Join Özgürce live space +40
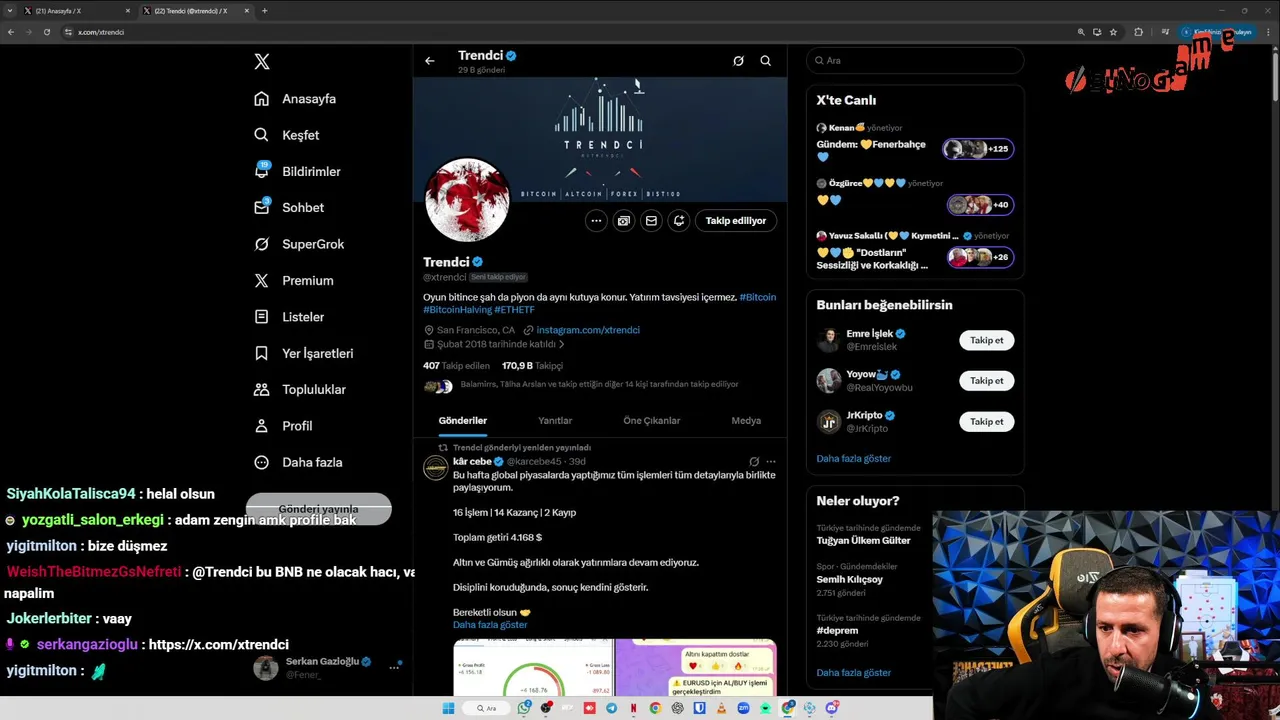The height and width of the screenshot is (720, 1280). tap(980, 205)
